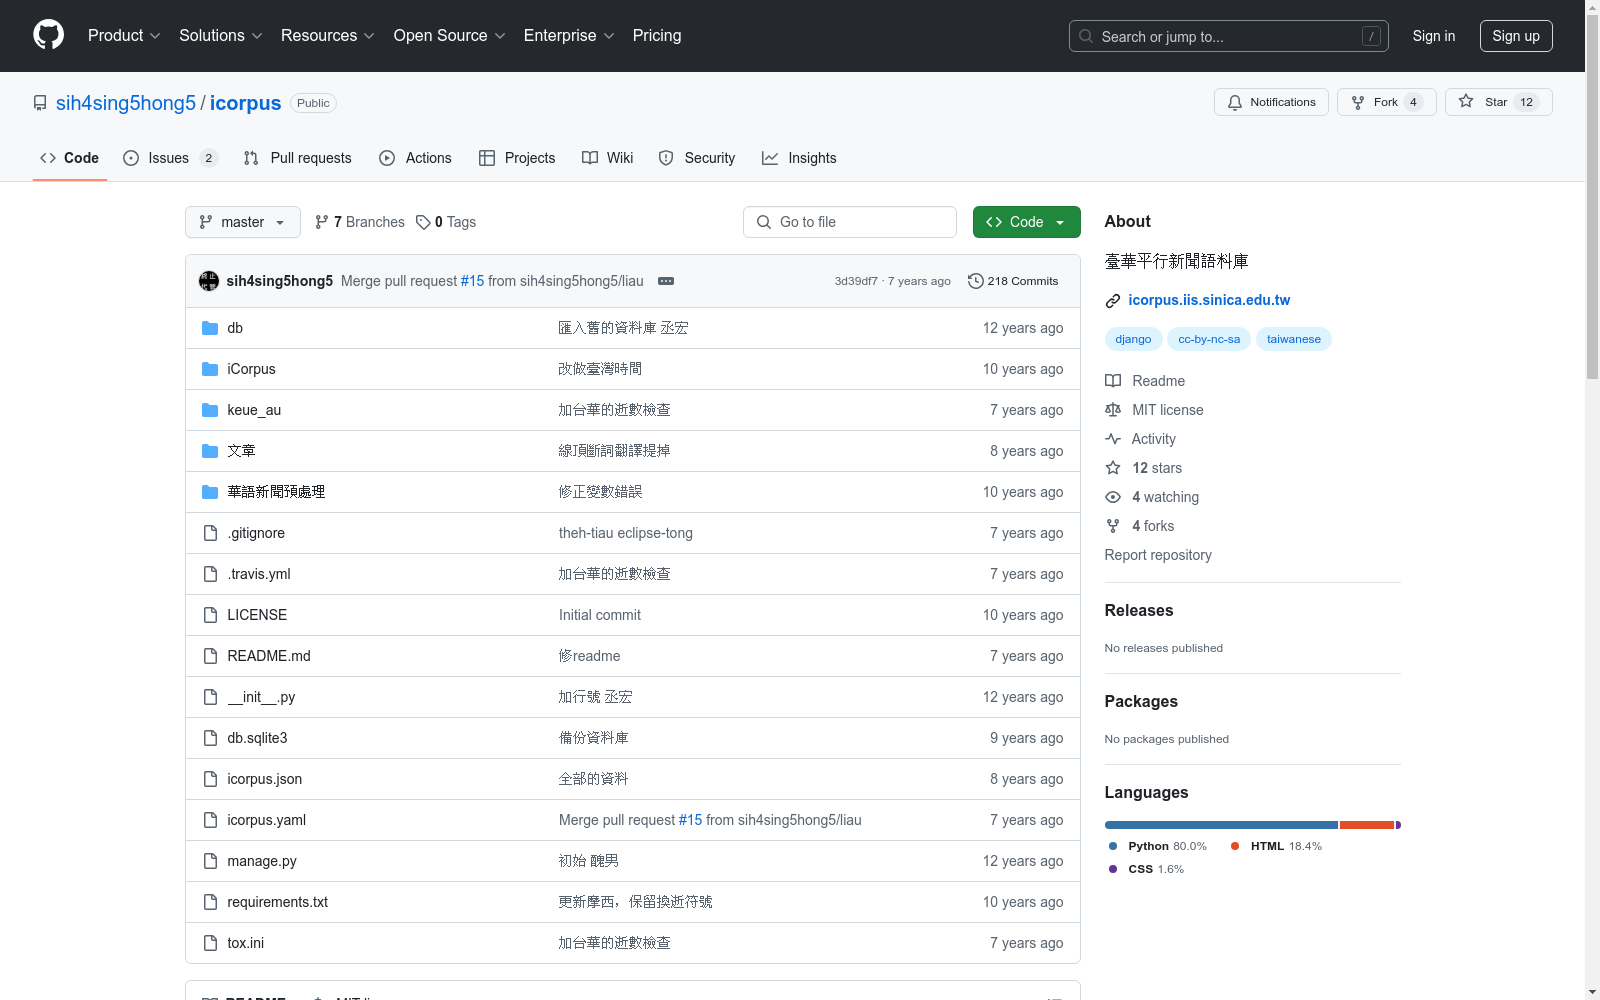The image size is (1600, 1000).
Task: Click the Python segment of language bar
Action: (1221, 825)
